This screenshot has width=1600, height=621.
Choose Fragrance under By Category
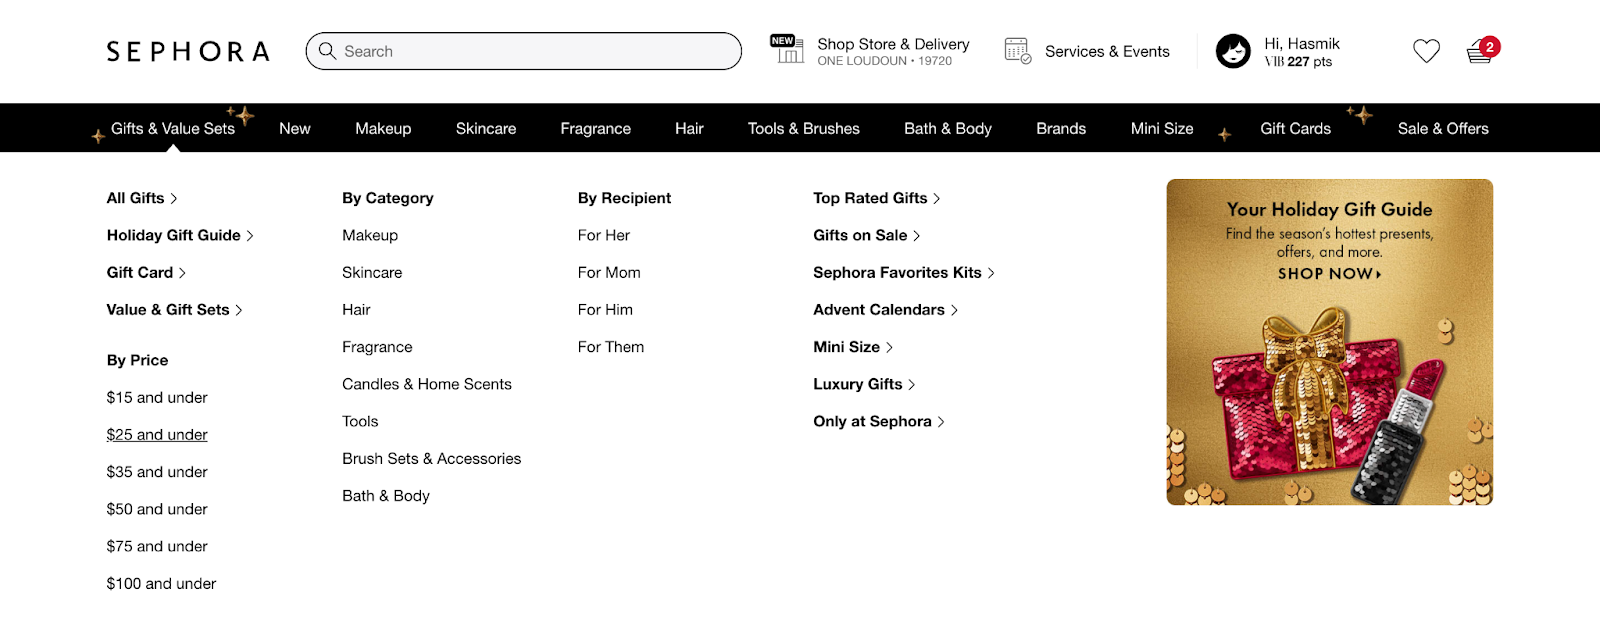(x=377, y=347)
